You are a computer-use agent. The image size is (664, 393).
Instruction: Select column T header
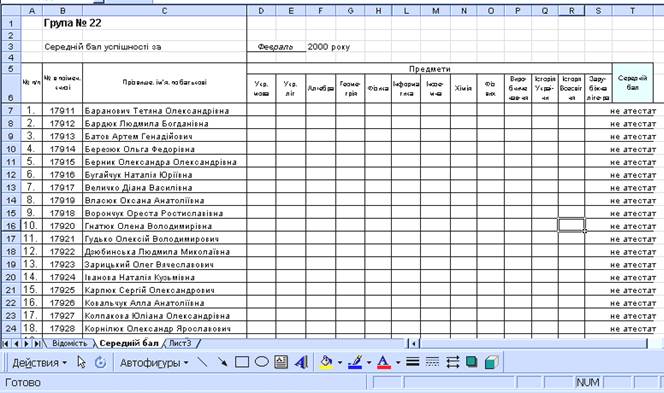coord(632,11)
